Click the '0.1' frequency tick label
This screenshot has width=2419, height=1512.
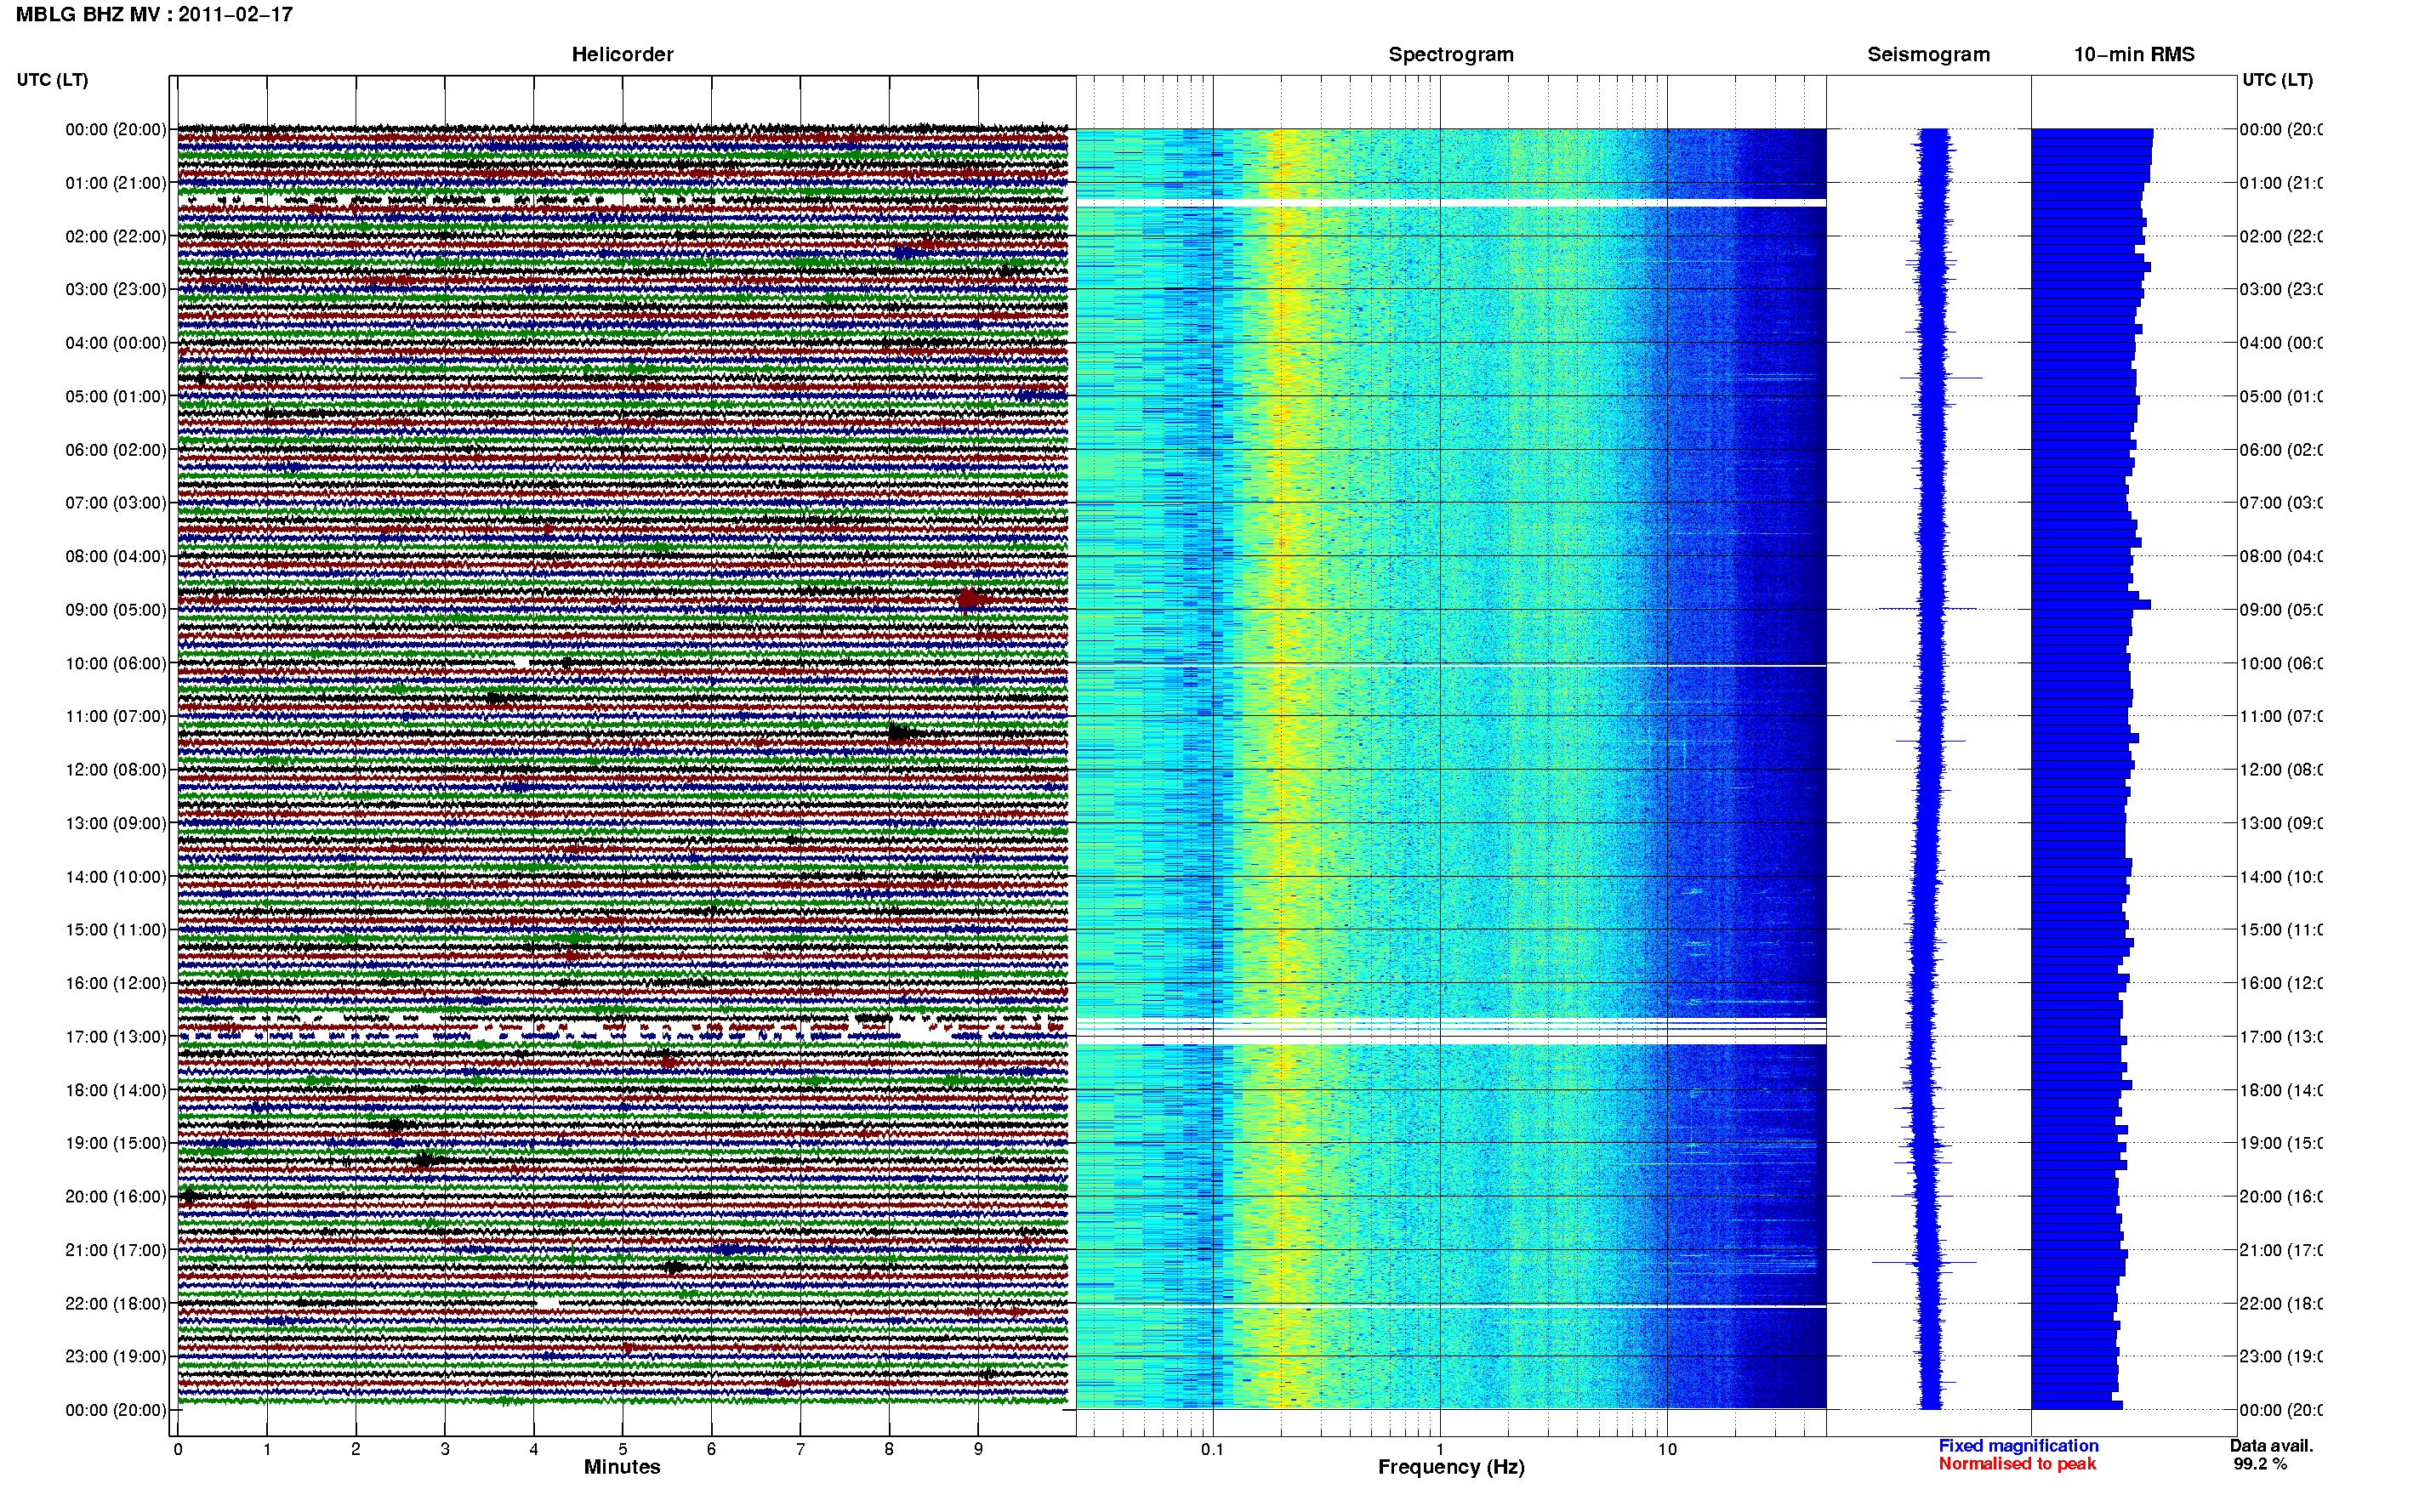click(x=1212, y=1449)
